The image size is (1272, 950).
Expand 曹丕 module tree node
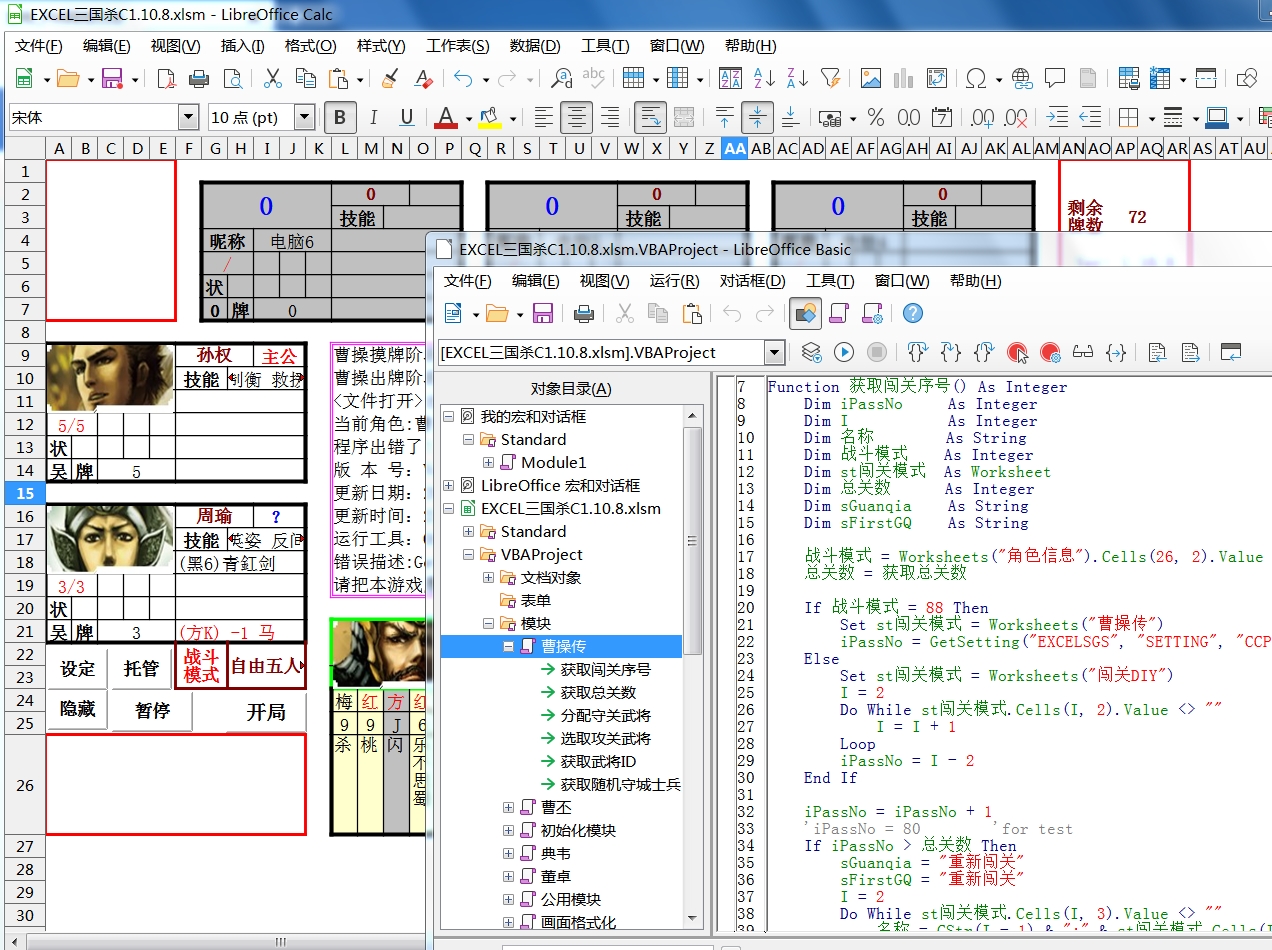point(509,807)
